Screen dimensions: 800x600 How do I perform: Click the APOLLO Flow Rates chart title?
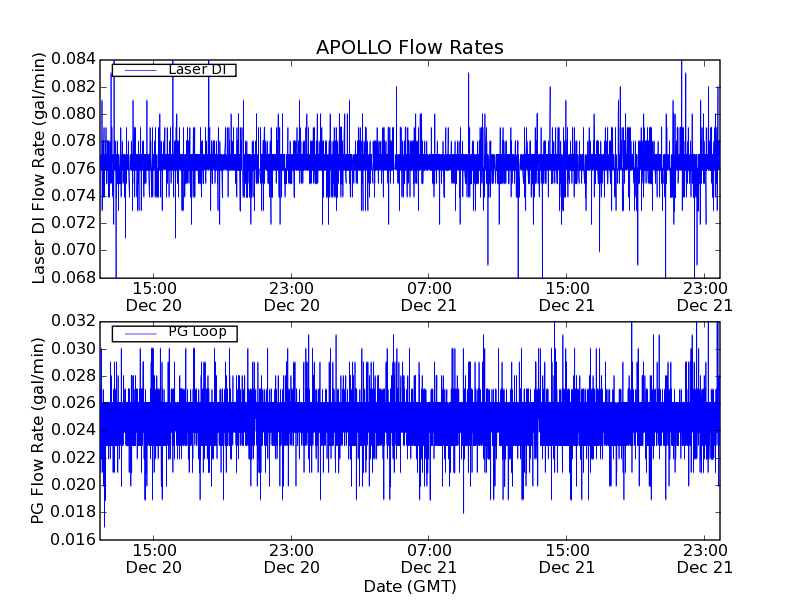tap(409, 48)
